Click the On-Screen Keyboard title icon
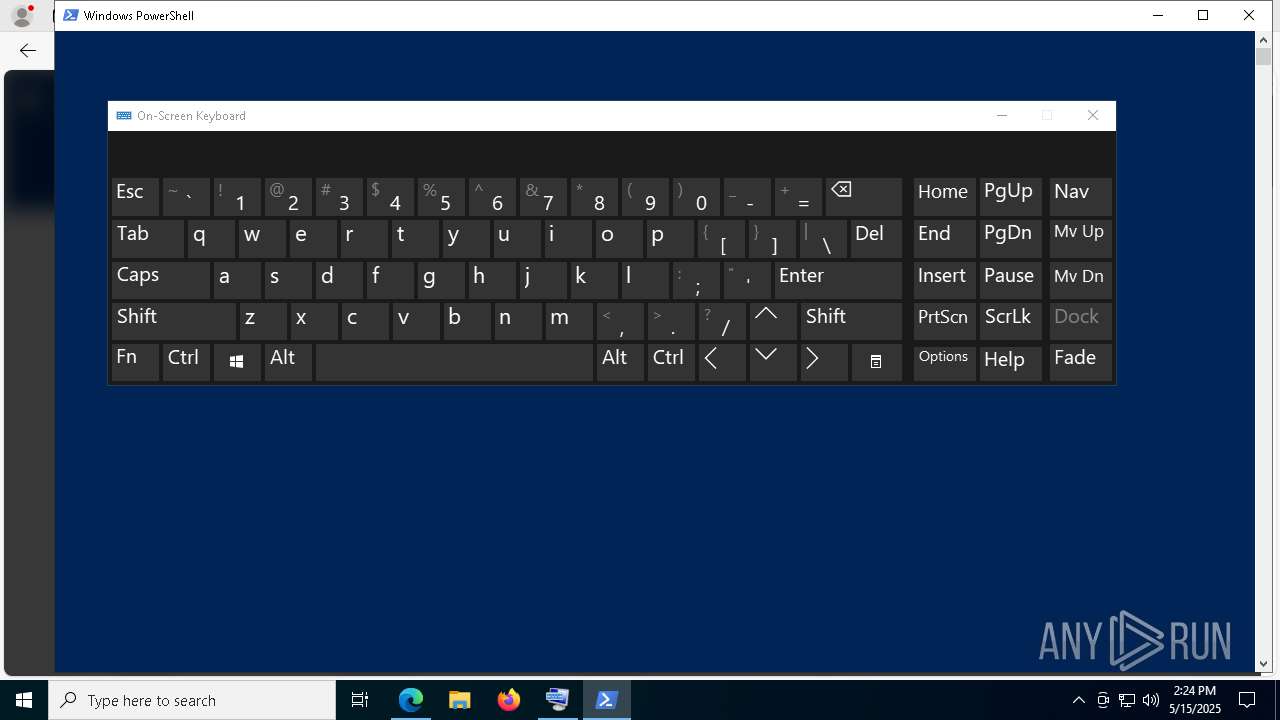The height and width of the screenshot is (720, 1280). coord(124,116)
